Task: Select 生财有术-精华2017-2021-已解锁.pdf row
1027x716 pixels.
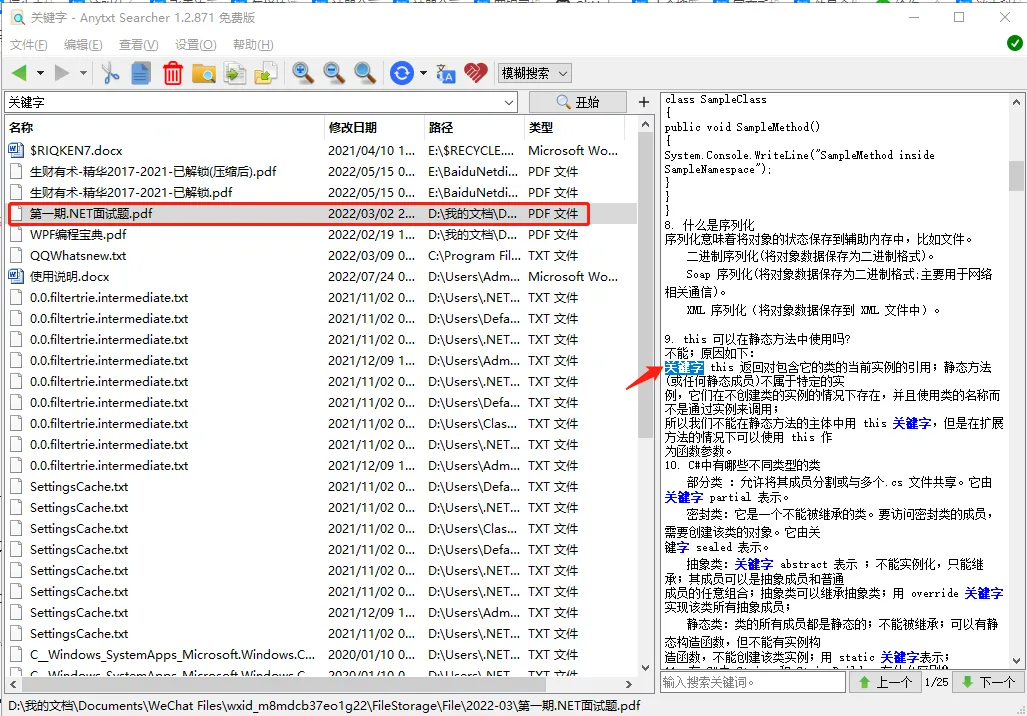Action: (x=321, y=193)
